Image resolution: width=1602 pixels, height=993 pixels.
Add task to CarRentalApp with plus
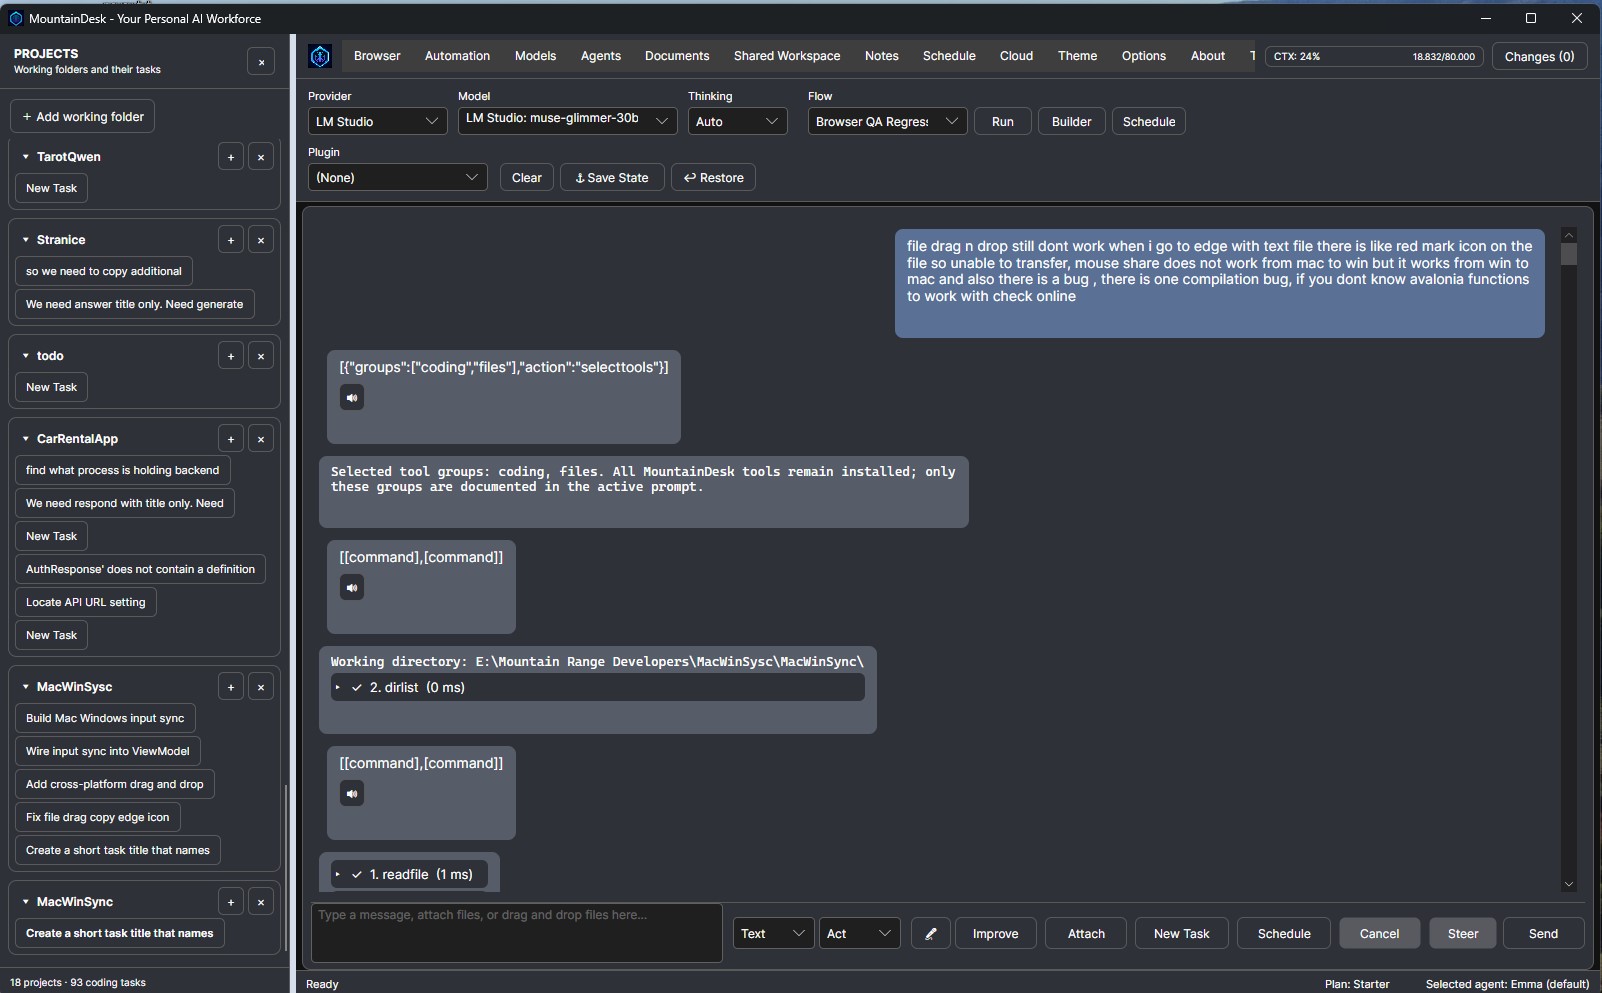click(x=231, y=439)
